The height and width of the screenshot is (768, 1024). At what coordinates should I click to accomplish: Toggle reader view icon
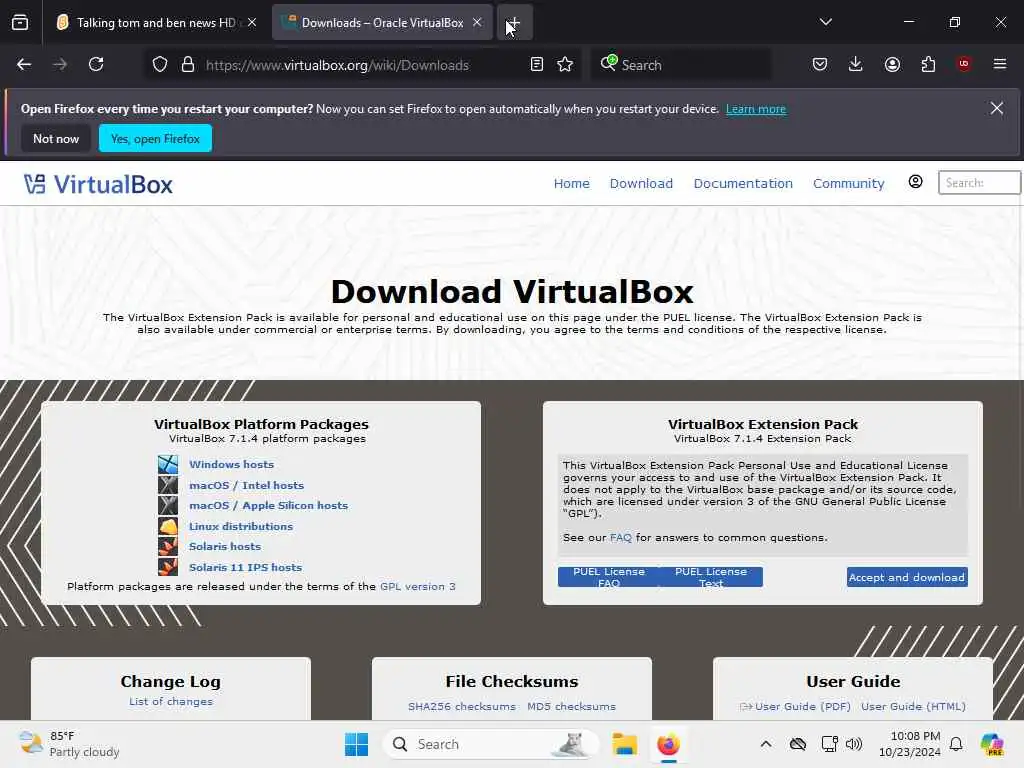(537, 65)
